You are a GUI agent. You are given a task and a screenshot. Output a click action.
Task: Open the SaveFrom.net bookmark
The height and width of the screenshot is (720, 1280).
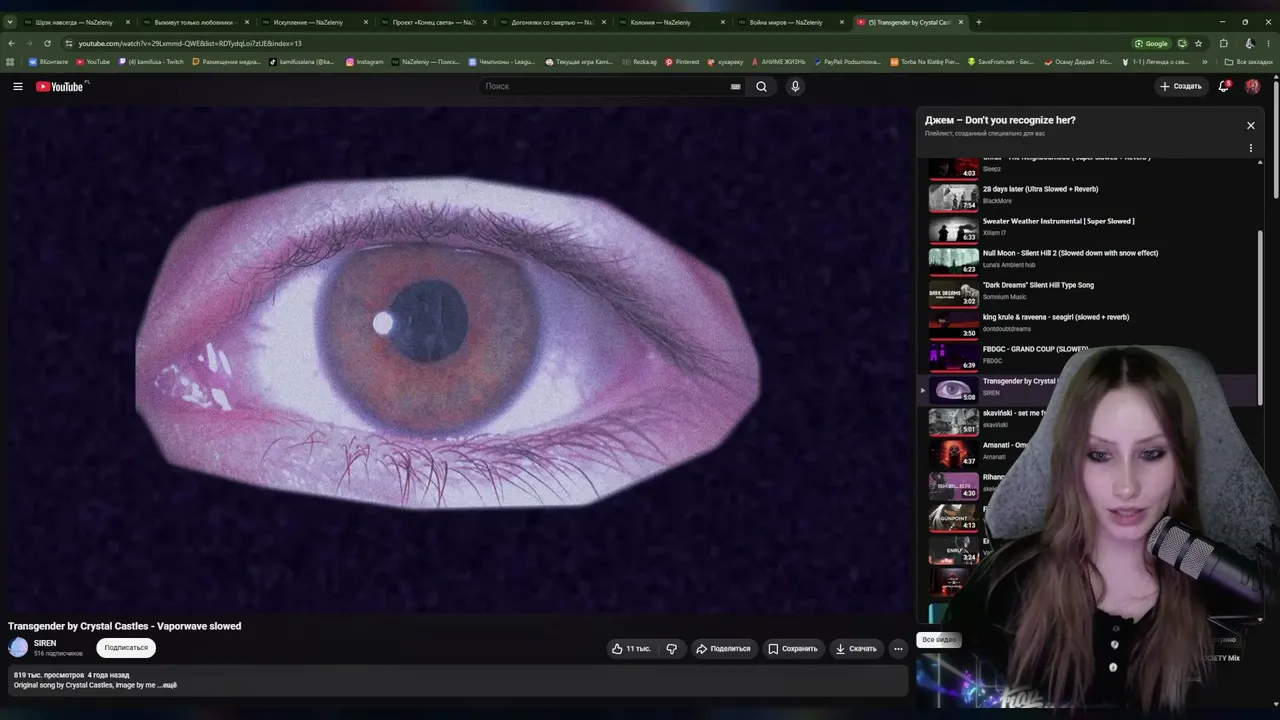pos(1001,62)
